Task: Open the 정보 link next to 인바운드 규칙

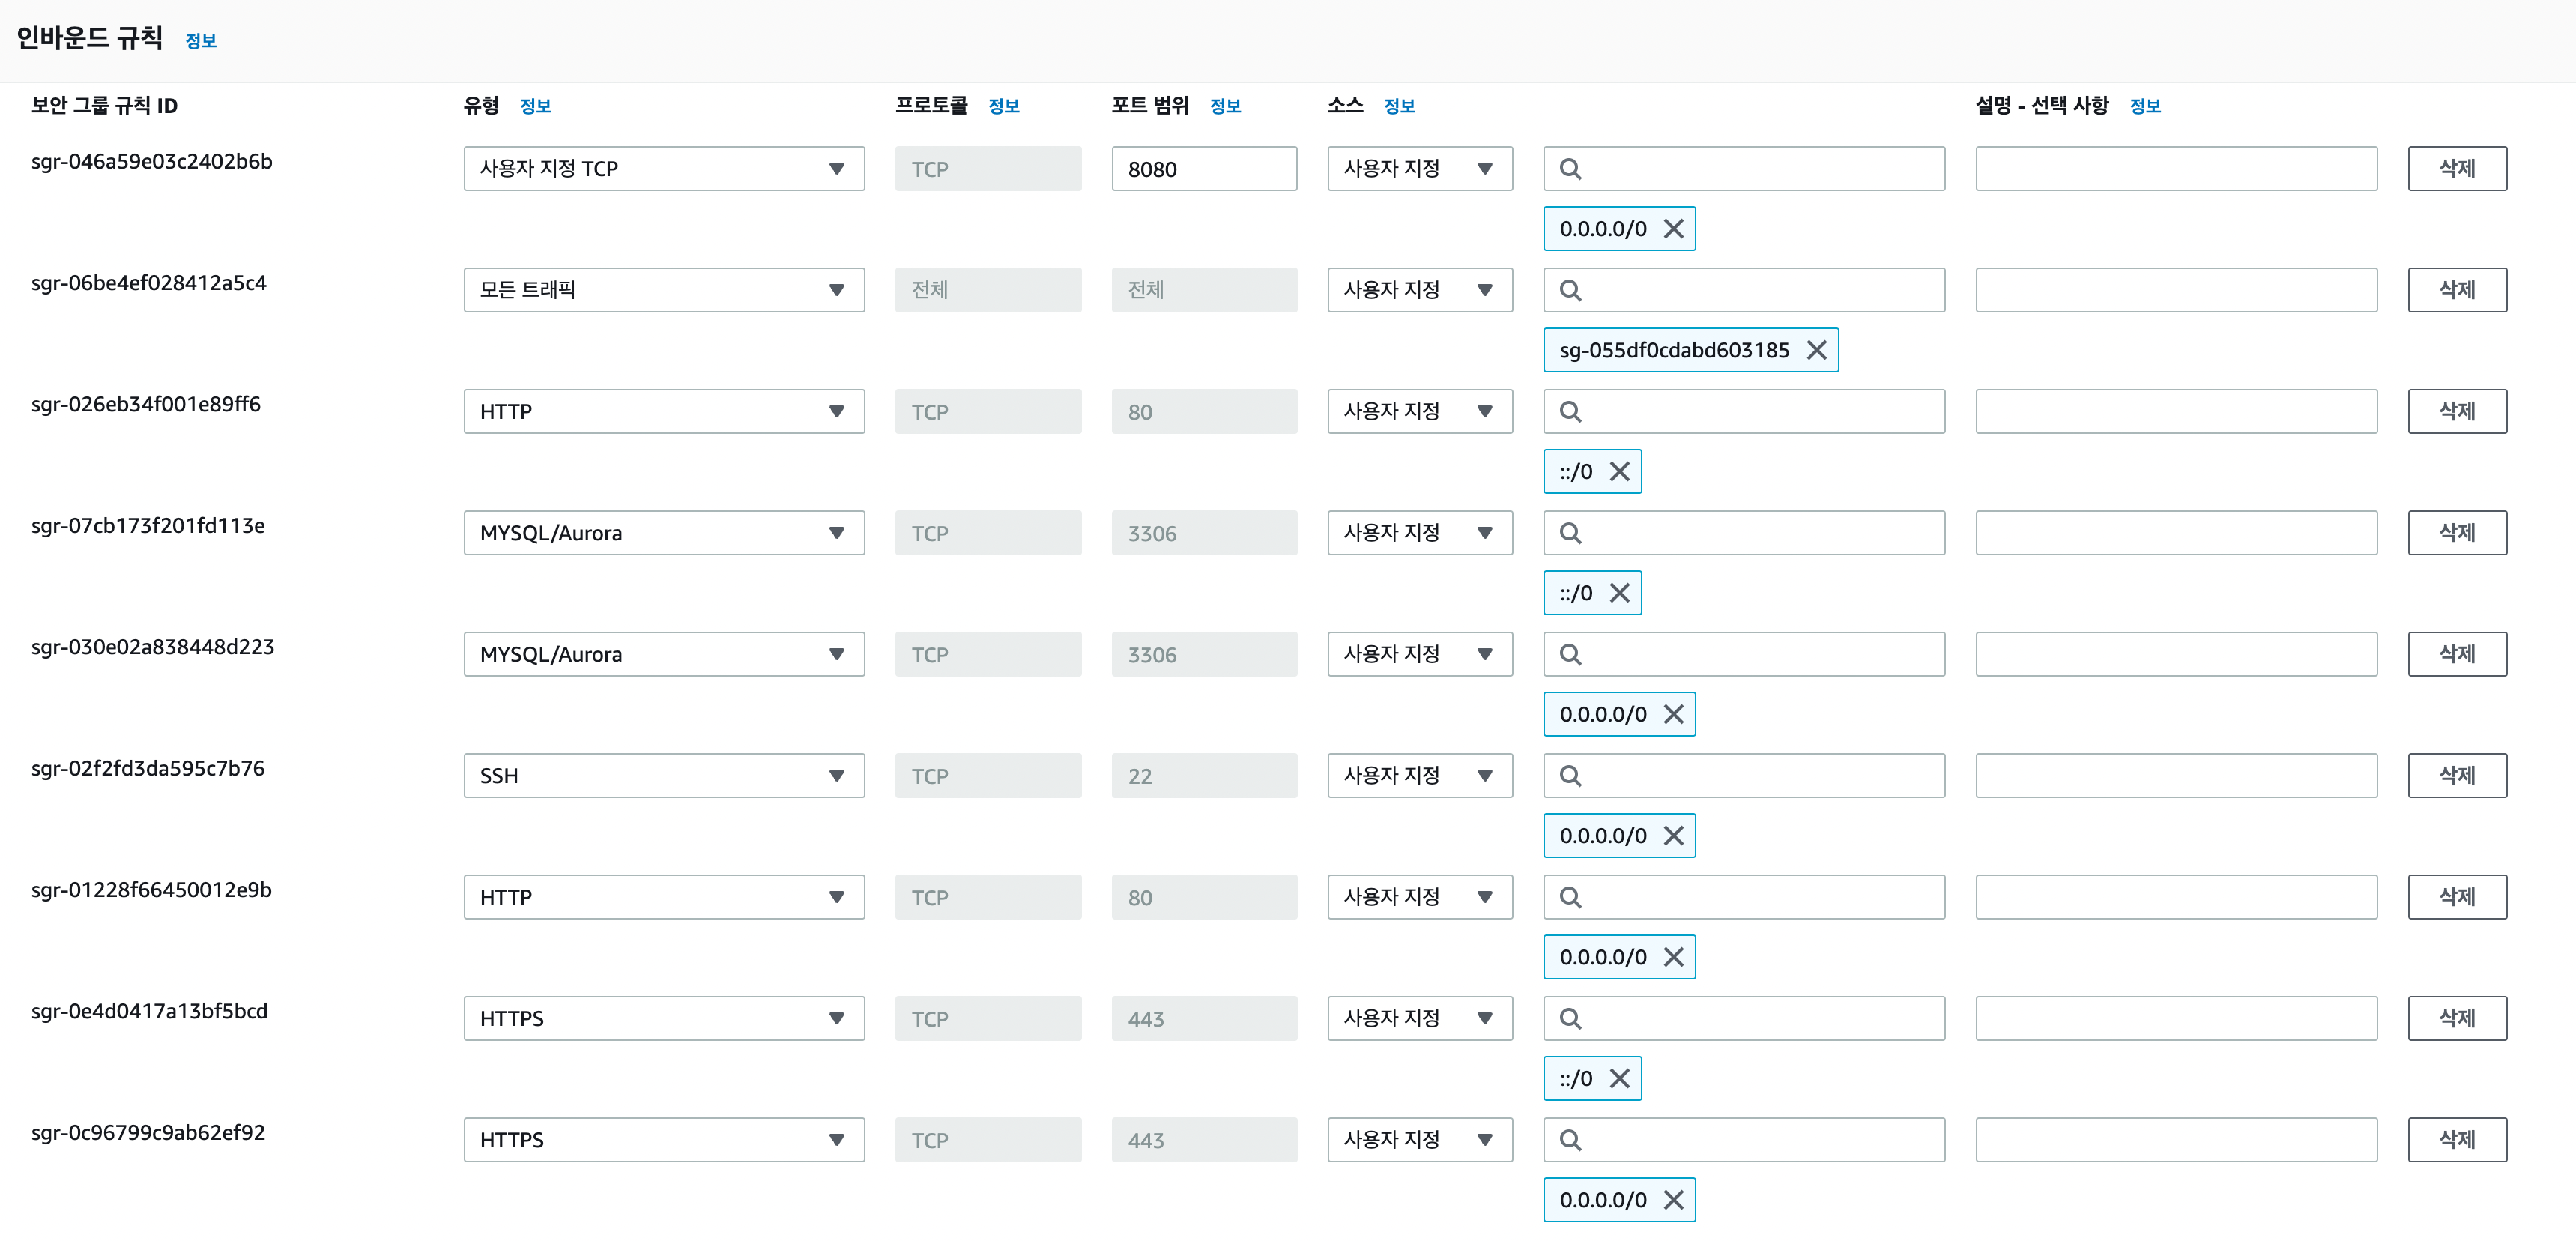Action: 200,41
